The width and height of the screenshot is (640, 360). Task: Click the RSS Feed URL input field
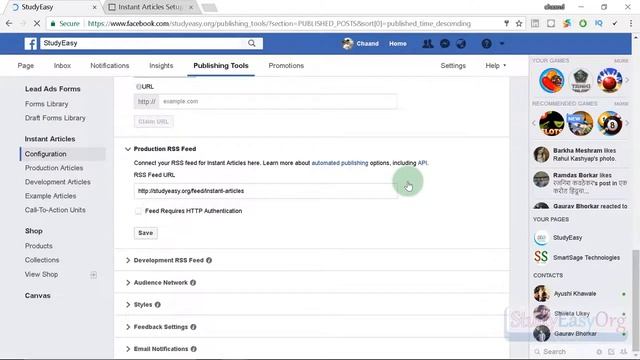265,191
